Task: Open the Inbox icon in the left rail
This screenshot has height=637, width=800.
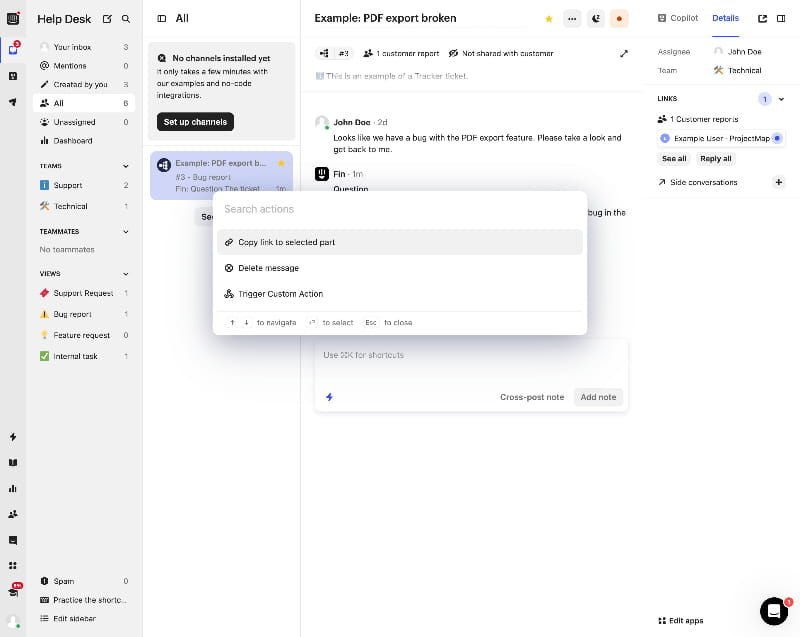Action: 13,49
